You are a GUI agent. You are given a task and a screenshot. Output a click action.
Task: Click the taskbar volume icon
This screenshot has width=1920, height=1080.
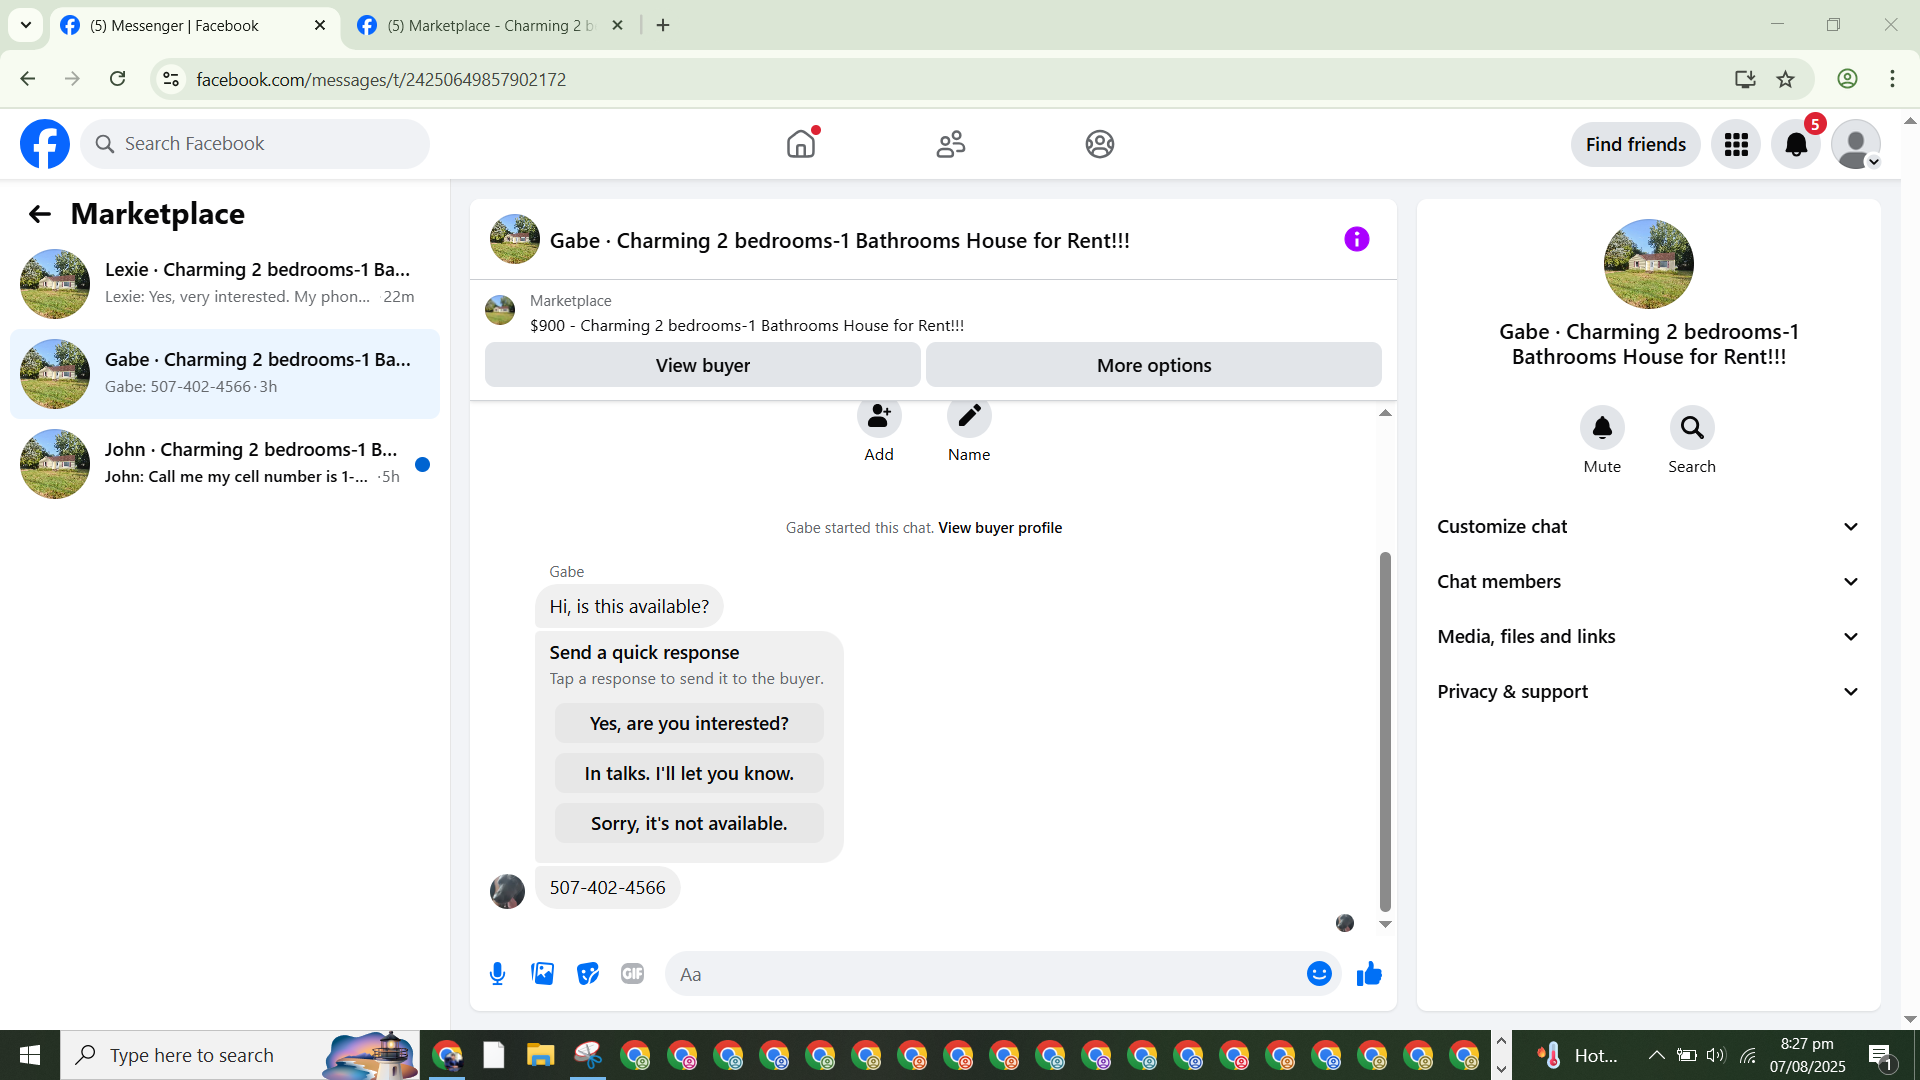(1716, 1055)
